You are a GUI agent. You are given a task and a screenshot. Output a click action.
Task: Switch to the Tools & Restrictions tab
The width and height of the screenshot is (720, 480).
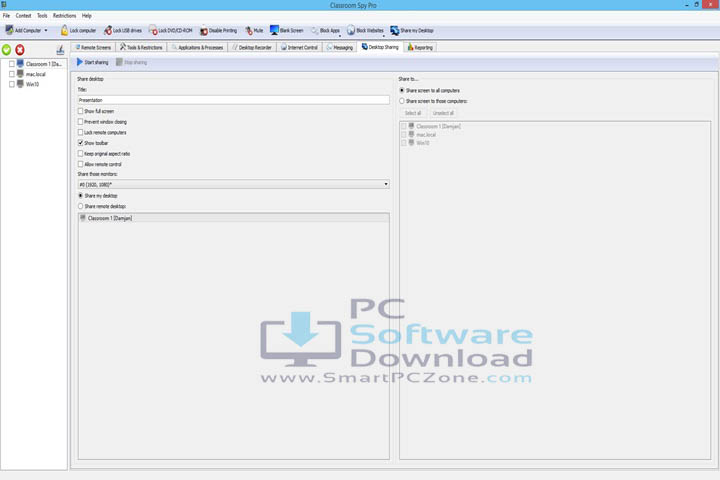click(x=141, y=47)
